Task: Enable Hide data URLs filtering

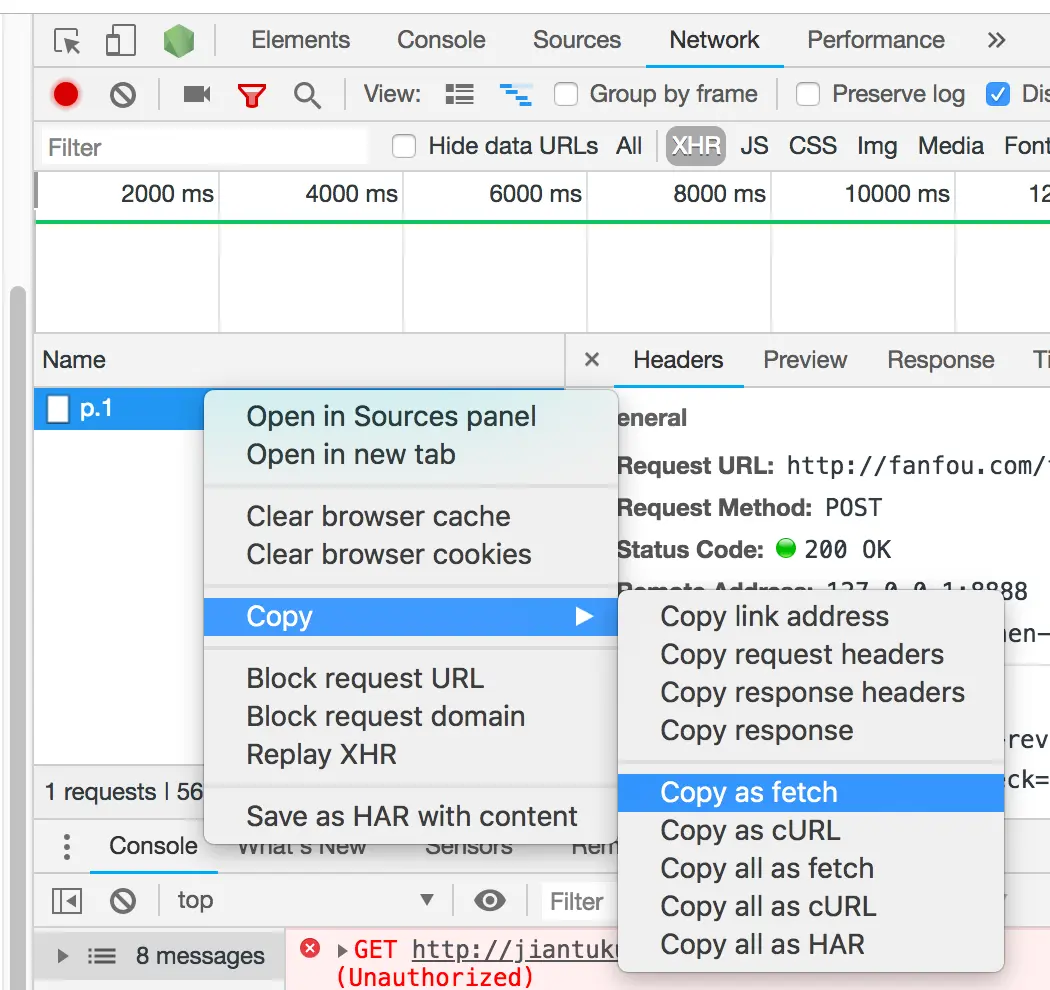Action: 404,145
